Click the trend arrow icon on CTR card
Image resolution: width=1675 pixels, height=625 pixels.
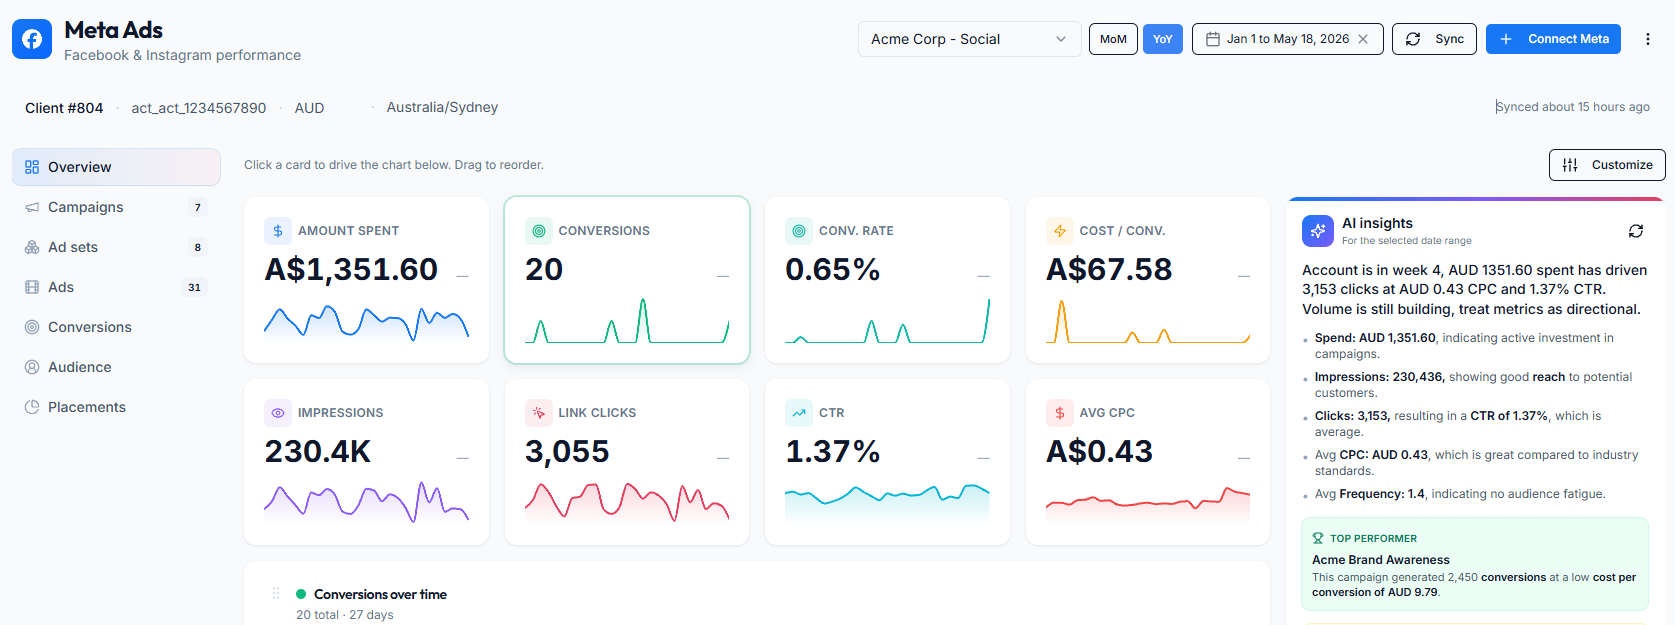(799, 413)
